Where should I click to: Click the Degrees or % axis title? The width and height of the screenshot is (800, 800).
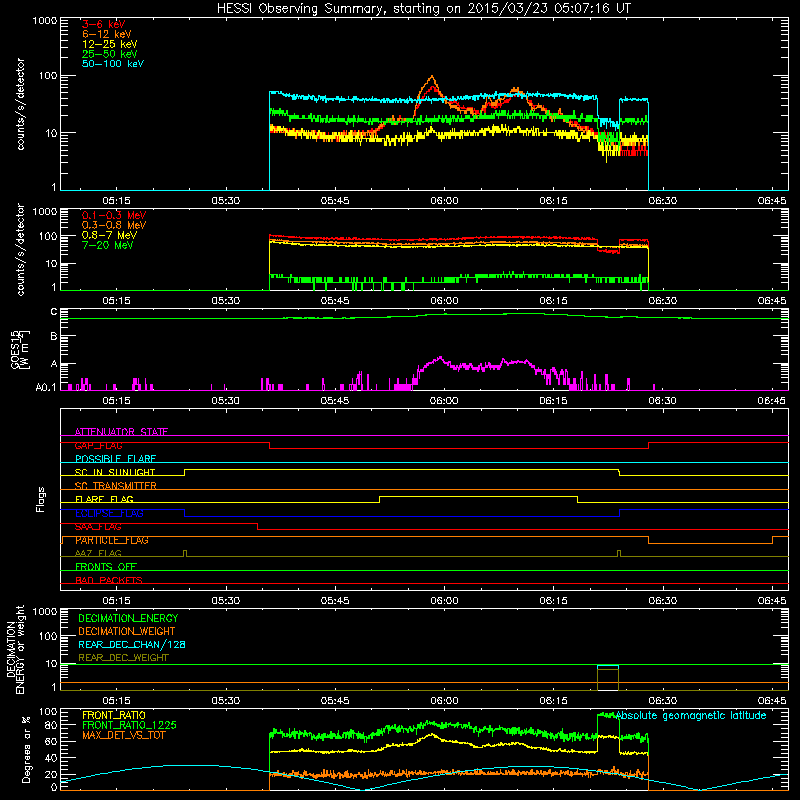pos(26,750)
